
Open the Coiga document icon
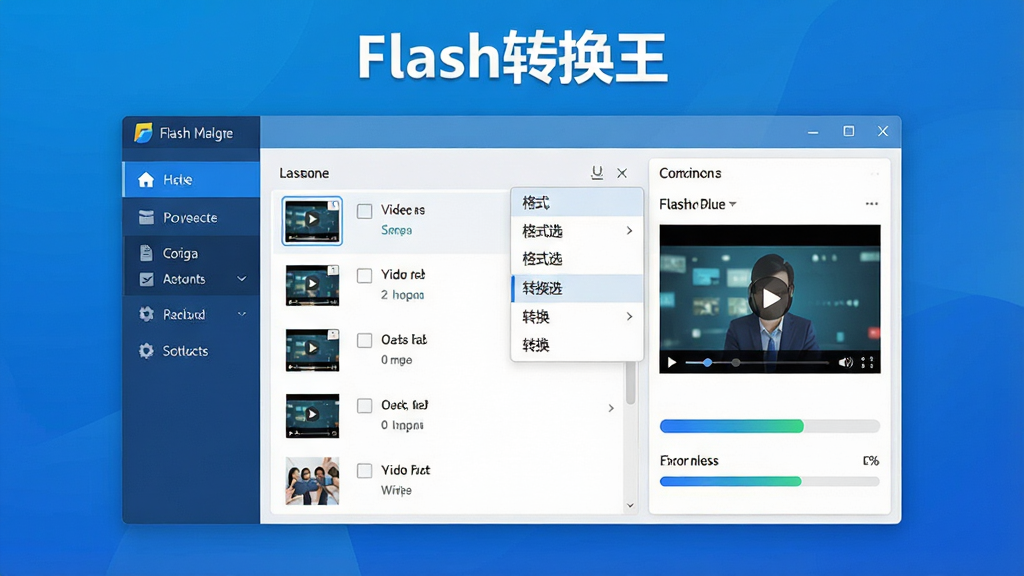click(x=146, y=253)
